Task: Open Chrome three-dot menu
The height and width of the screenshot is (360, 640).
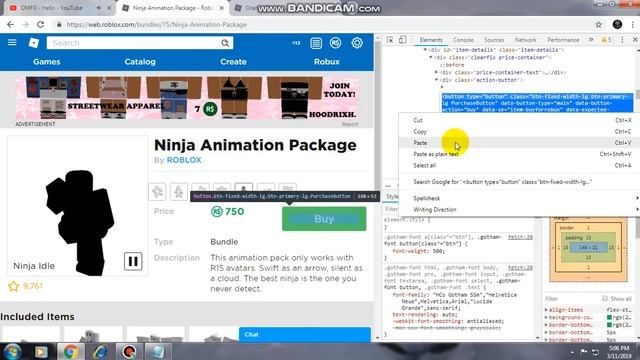Action: 633,24
